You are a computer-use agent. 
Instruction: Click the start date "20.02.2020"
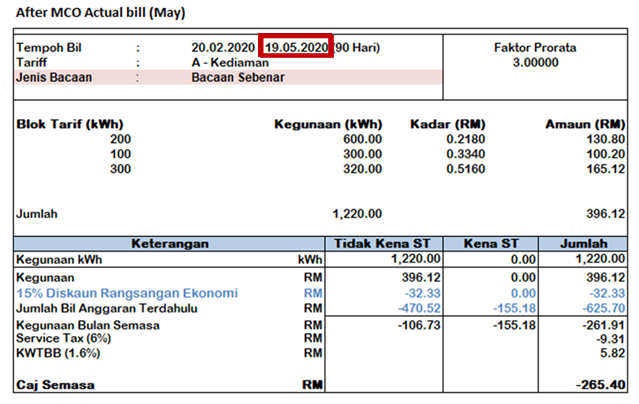[x=223, y=48]
